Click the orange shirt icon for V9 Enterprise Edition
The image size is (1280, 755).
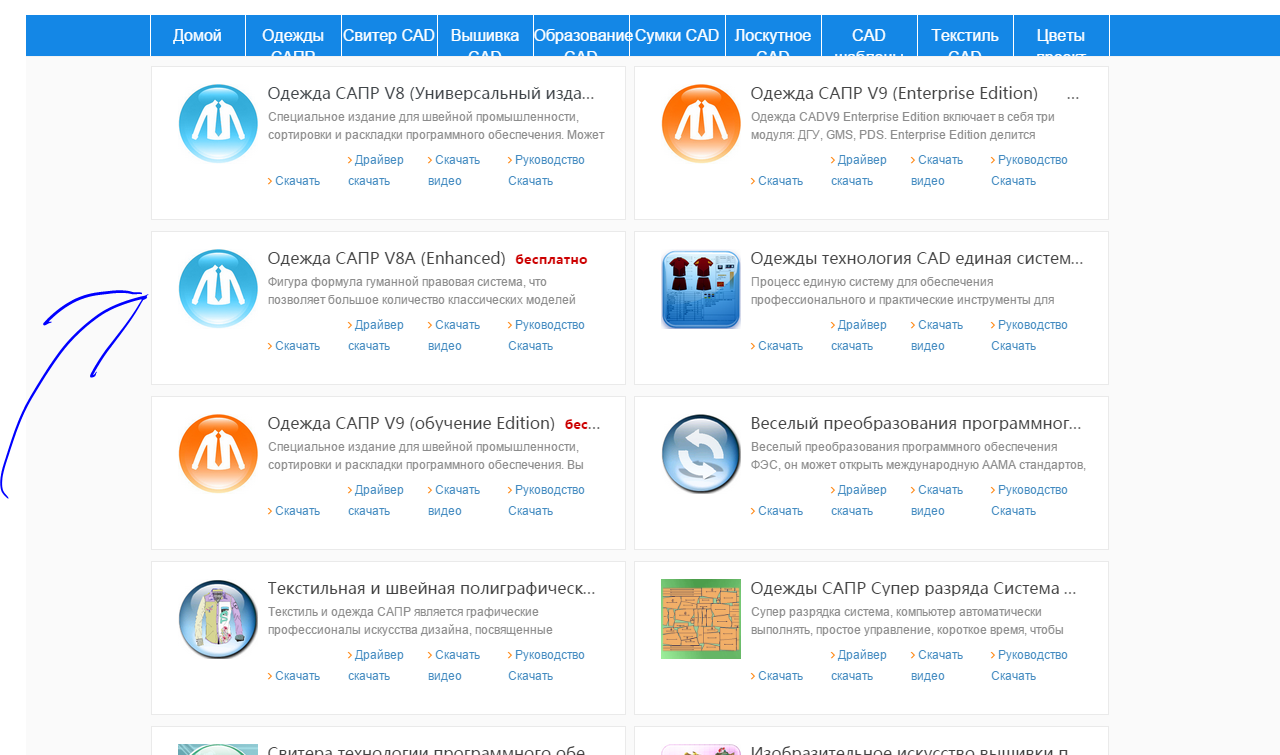point(701,123)
